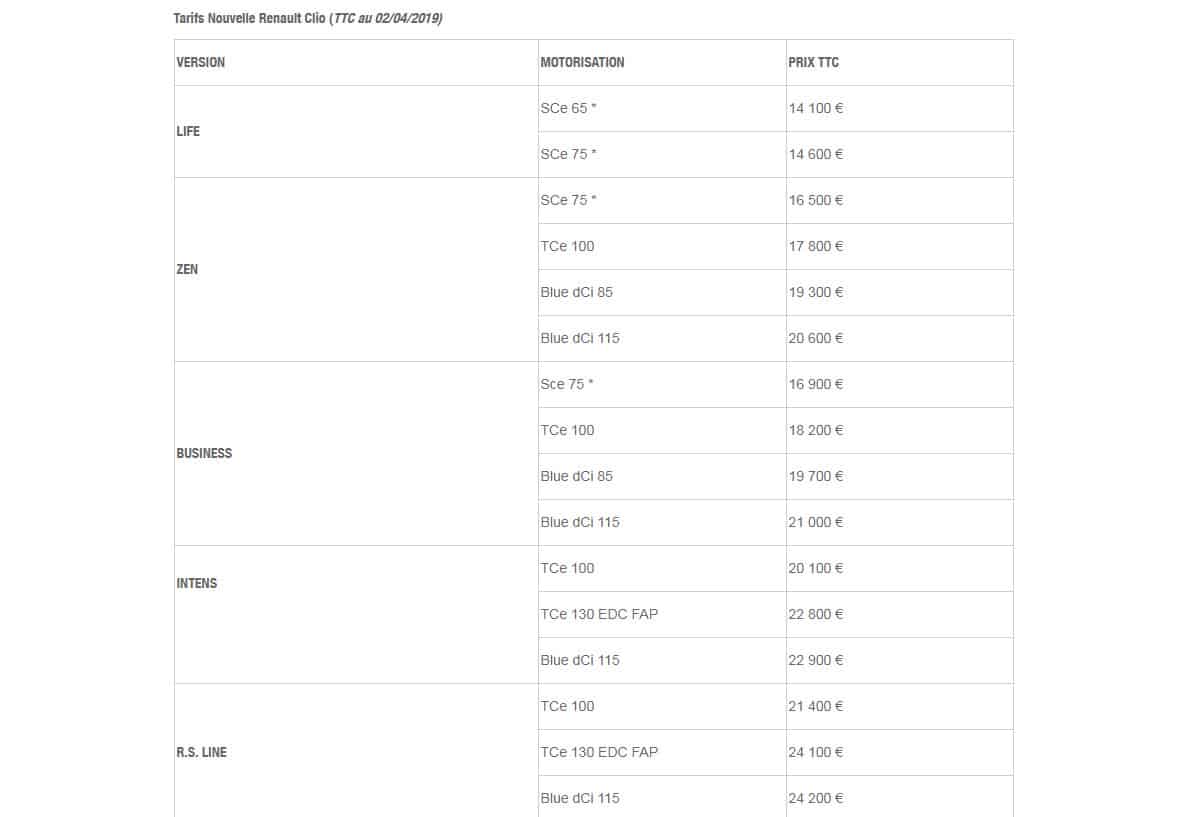The width and height of the screenshot is (1200, 817).
Task: Click the LIFE version cell
Action: point(356,131)
